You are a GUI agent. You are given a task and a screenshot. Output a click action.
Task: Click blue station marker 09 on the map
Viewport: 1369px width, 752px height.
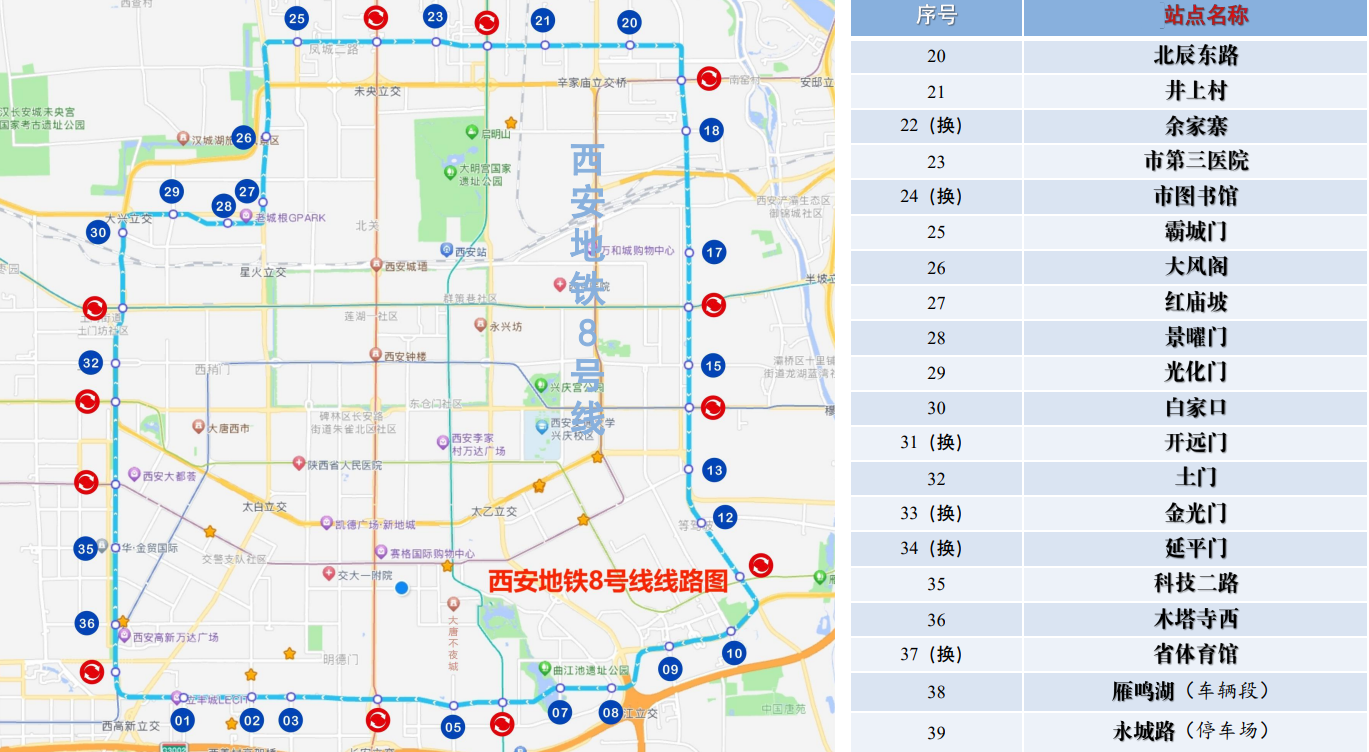[670, 669]
